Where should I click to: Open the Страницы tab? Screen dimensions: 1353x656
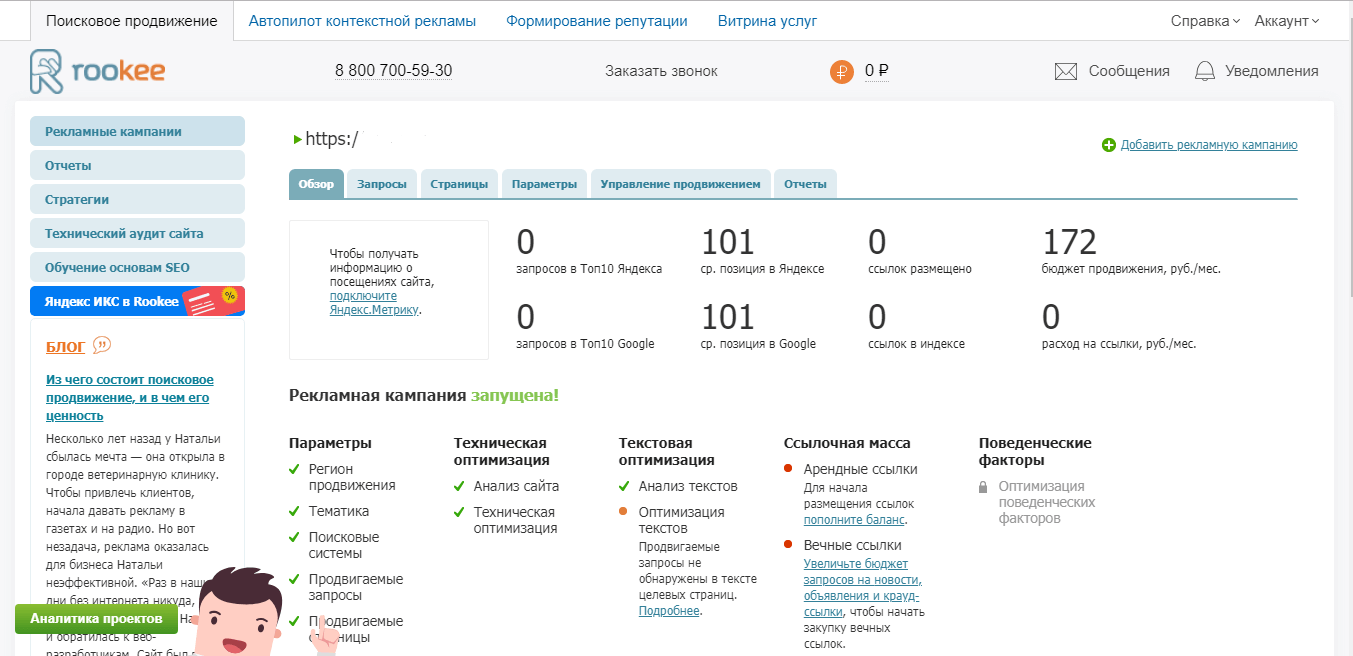click(459, 184)
